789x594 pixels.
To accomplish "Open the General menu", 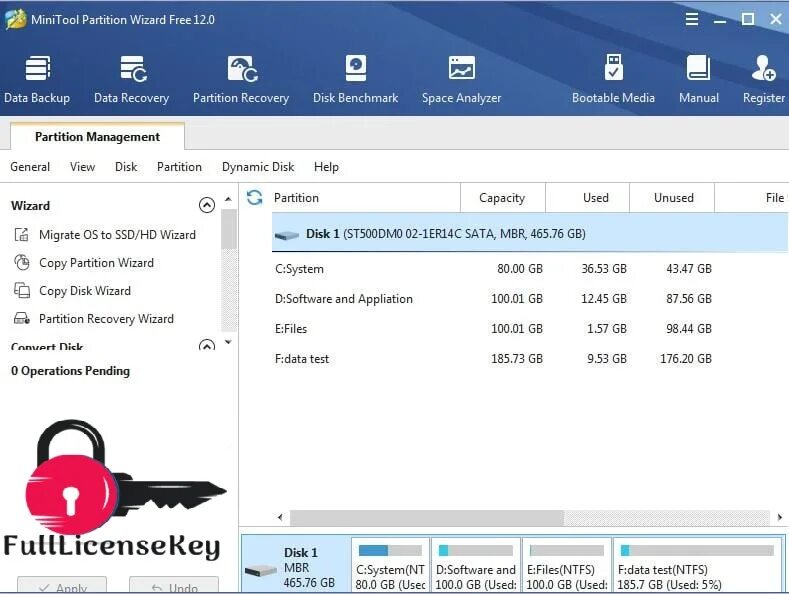I will 30,167.
